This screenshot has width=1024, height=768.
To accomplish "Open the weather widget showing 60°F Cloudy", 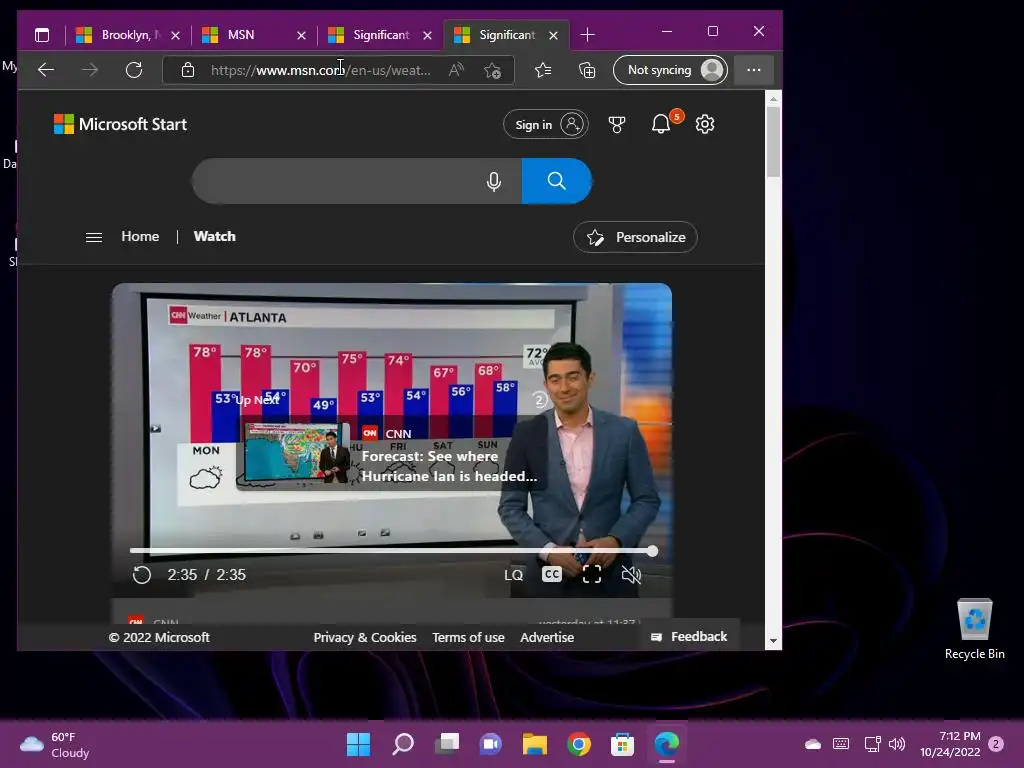I will pos(55,744).
